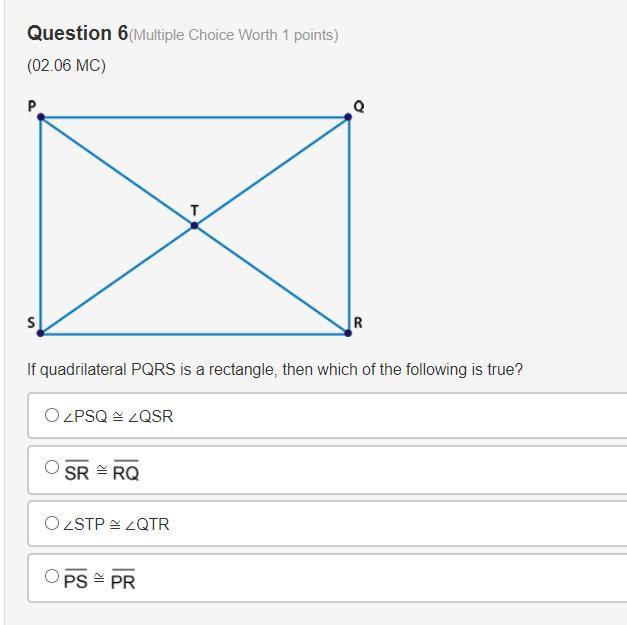
Task: Click vertex point R on the diagram
Action: click(348, 333)
